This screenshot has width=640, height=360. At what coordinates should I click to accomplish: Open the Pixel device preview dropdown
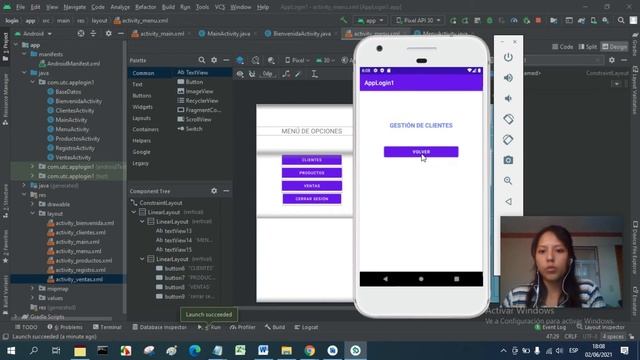pos(298,60)
